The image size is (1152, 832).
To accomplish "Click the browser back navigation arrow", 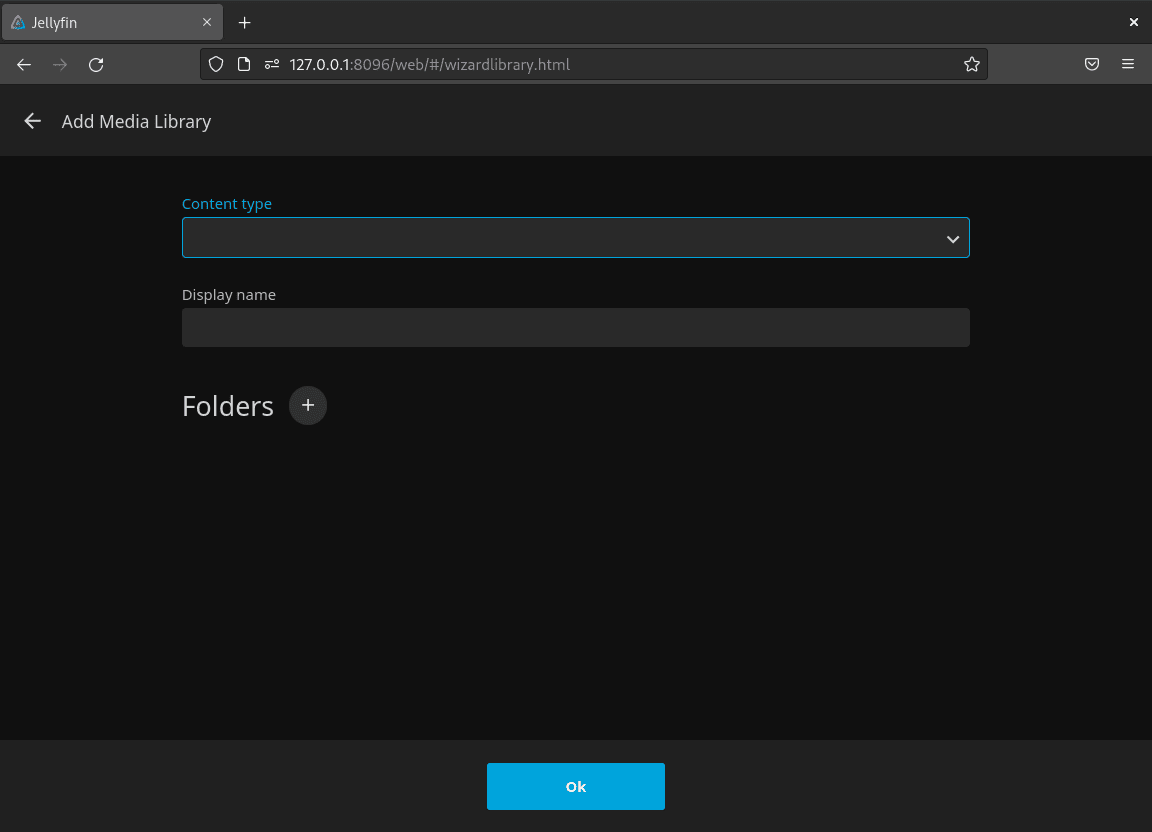I will pyautogui.click(x=23, y=64).
